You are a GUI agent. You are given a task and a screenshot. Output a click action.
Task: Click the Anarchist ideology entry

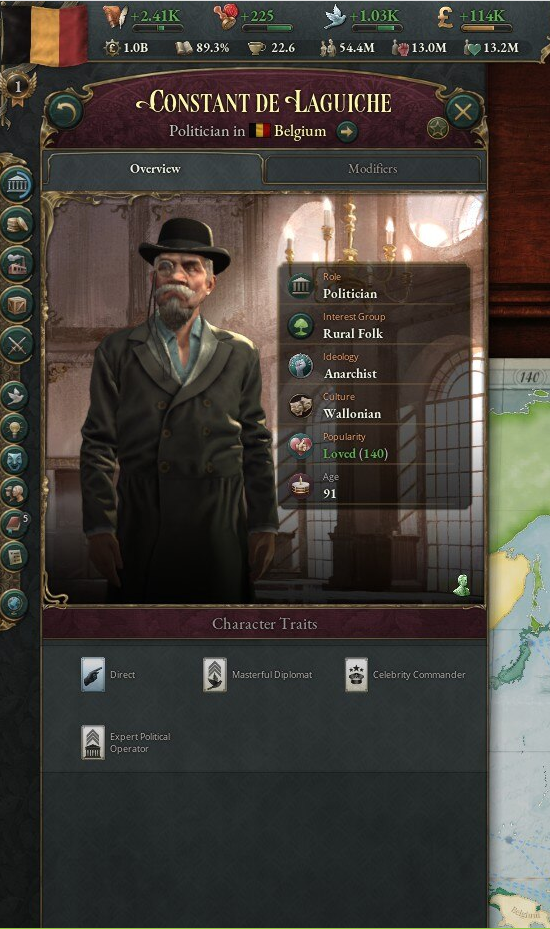click(375, 366)
